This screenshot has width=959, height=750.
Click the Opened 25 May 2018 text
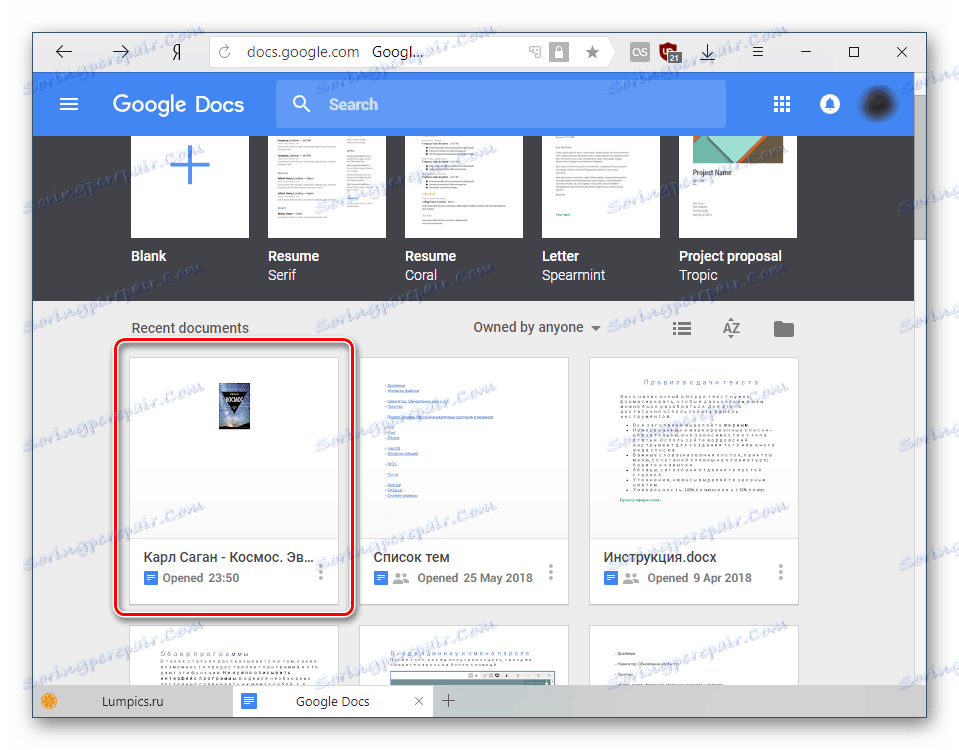[x=475, y=578]
